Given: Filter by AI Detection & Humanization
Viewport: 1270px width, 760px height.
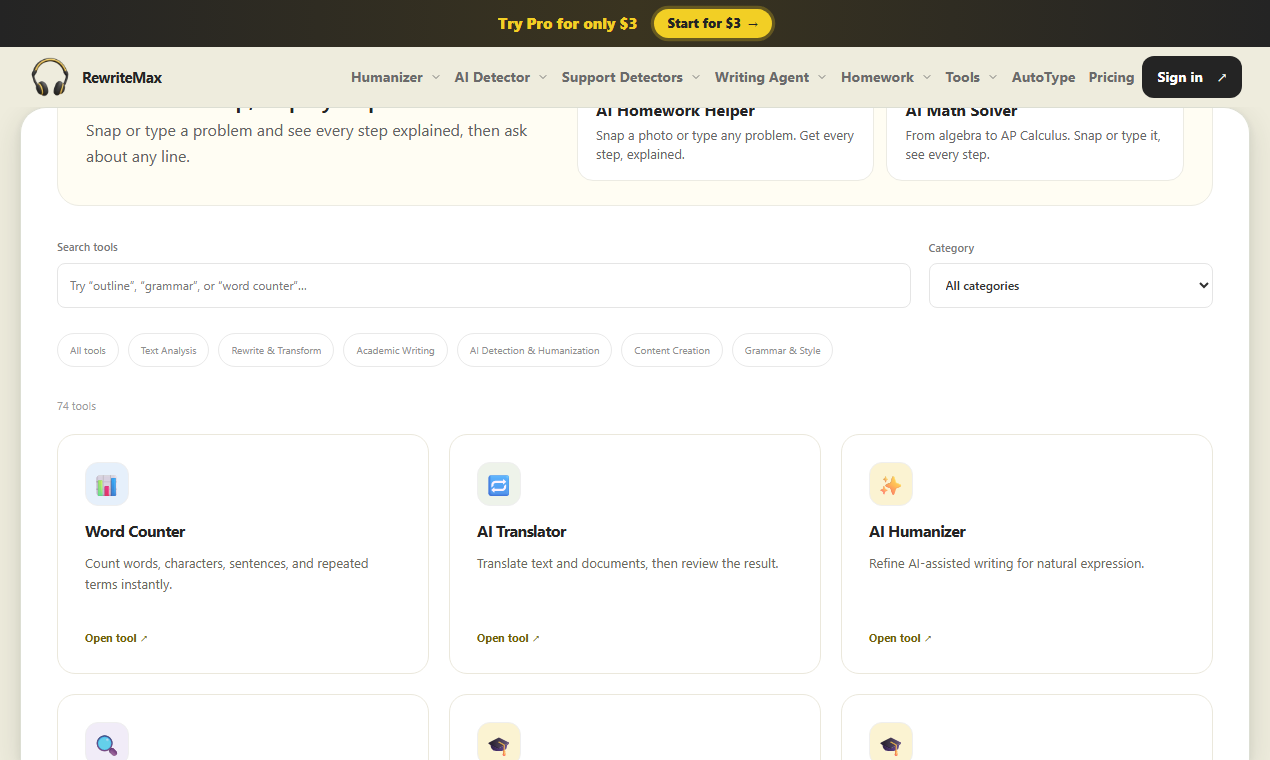Looking at the screenshot, I should [534, 350].
